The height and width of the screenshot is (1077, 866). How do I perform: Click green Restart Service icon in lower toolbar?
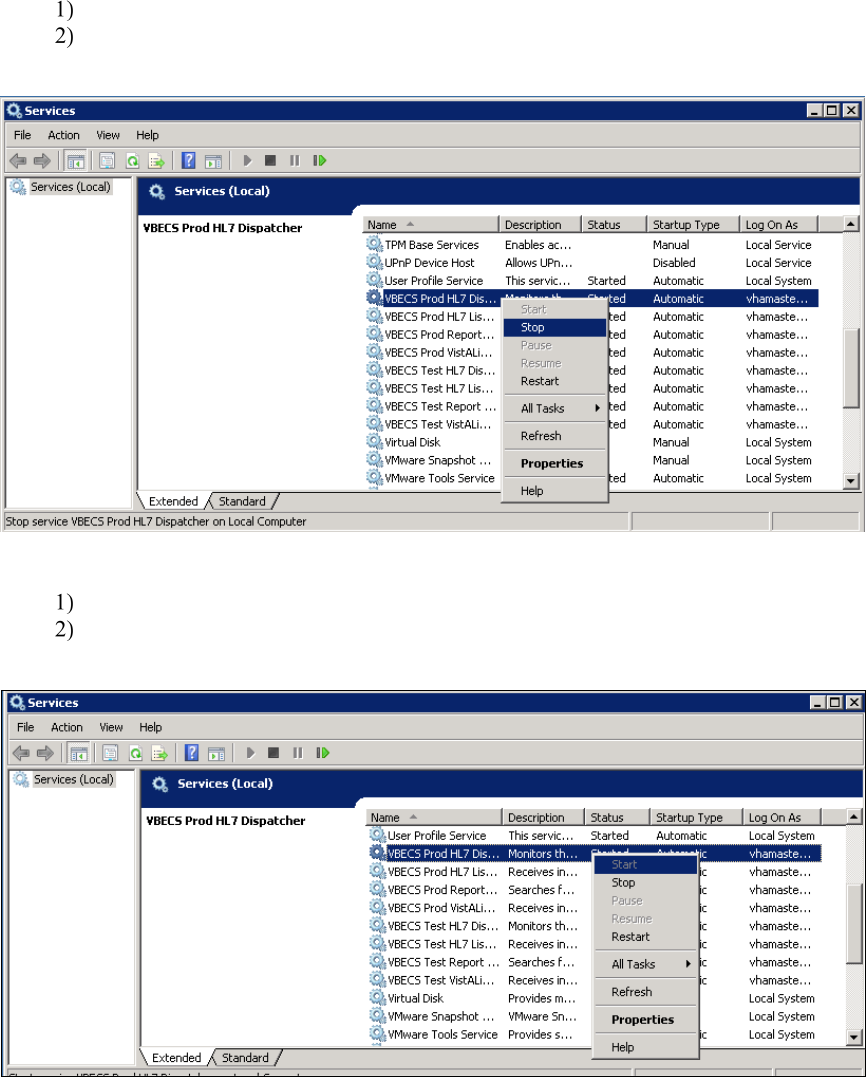pos(322,753)
